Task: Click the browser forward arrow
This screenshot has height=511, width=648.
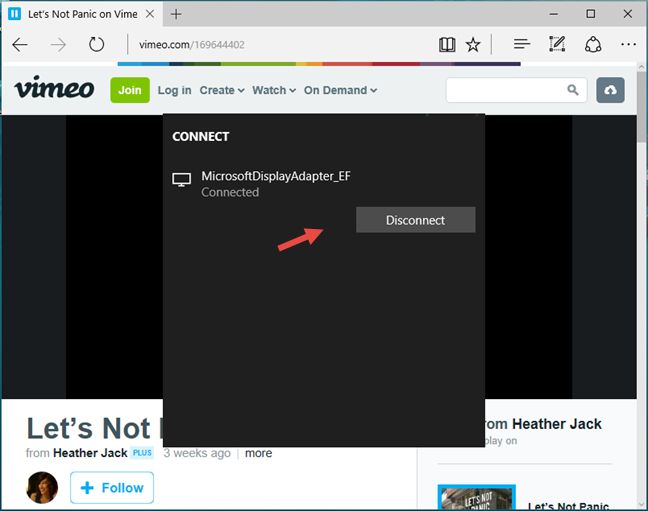Action: [58, 45]
